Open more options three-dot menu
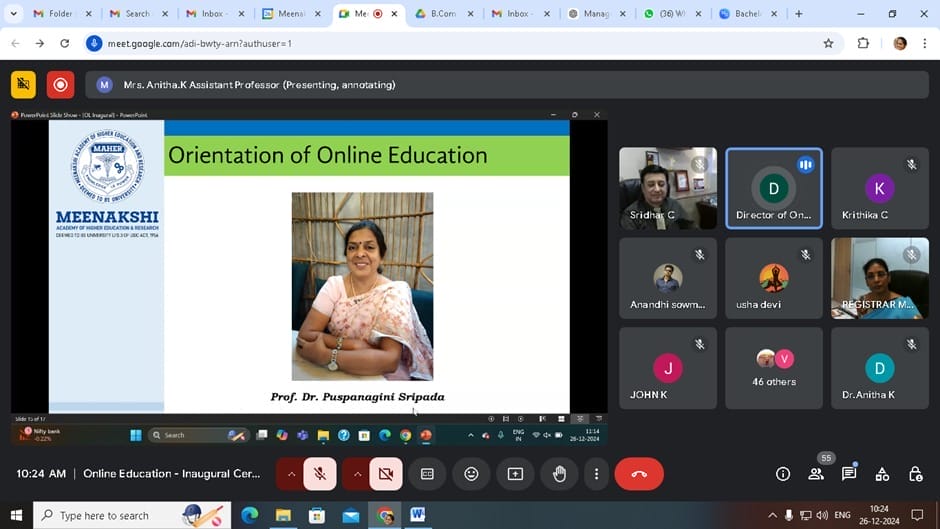Image resolution: width=940 pixels, height=529 pixels. 596,474
